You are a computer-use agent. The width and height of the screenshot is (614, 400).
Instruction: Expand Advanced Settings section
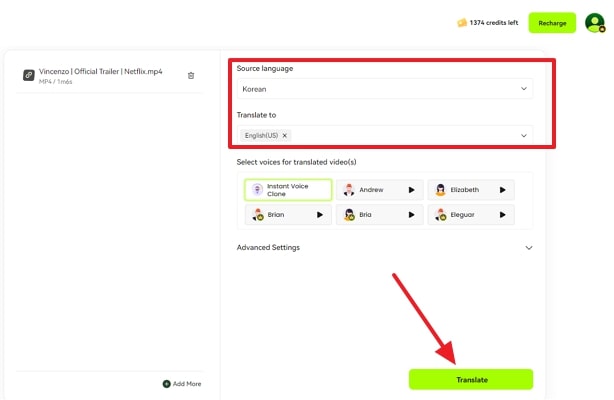click(385, 248)
